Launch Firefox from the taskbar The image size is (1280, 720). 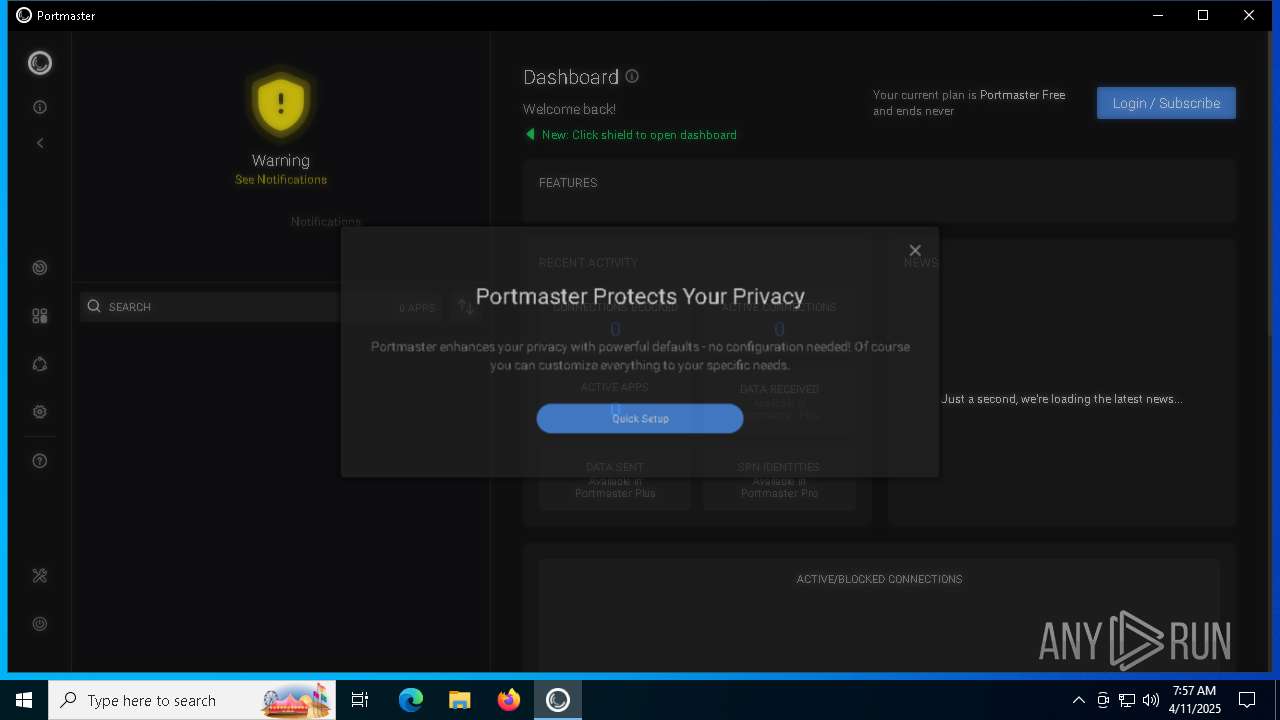[509, 700]
